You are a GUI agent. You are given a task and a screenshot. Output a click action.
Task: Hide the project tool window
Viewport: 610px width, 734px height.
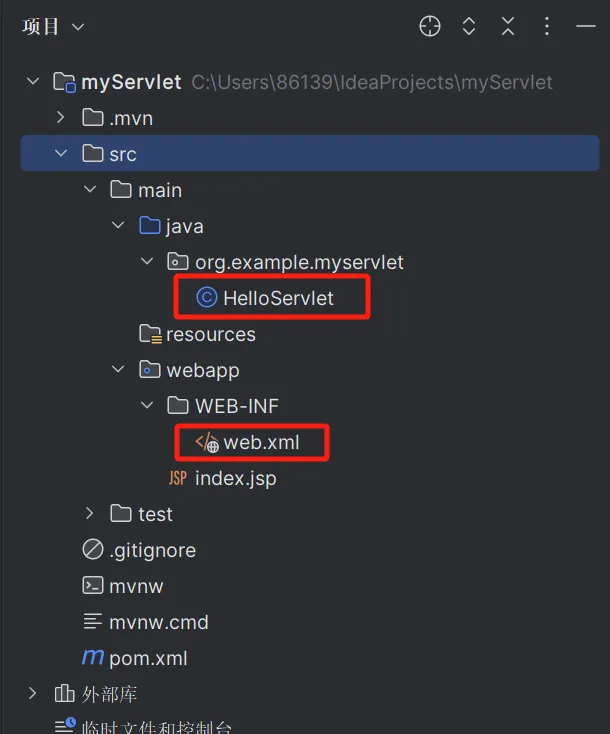586,26
